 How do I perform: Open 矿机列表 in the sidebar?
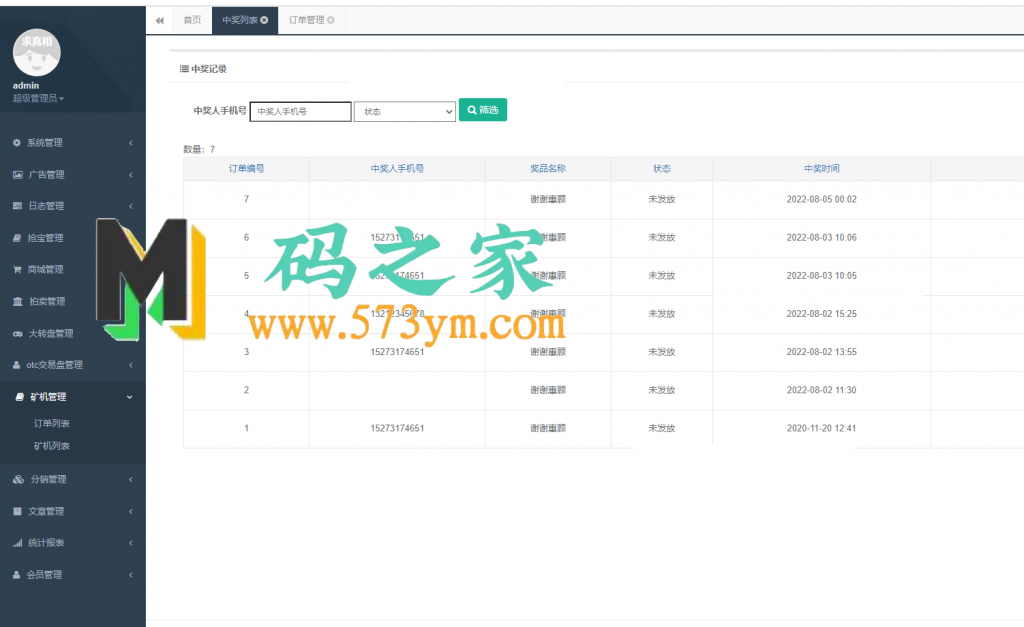(52, 446)
